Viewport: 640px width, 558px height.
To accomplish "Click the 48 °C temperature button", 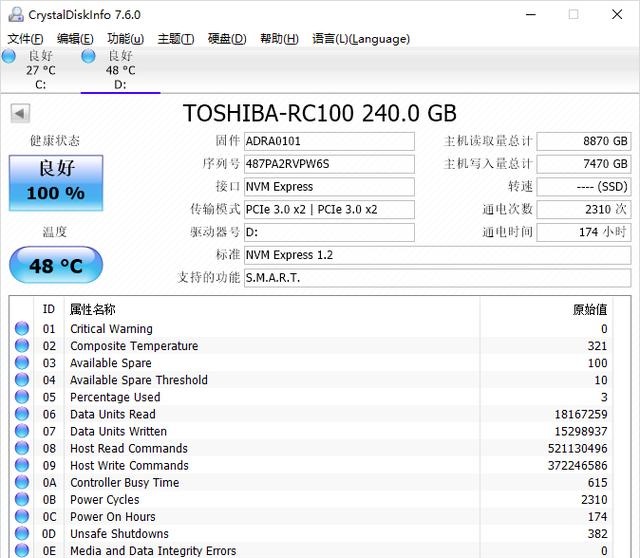I will click(56, 266).
